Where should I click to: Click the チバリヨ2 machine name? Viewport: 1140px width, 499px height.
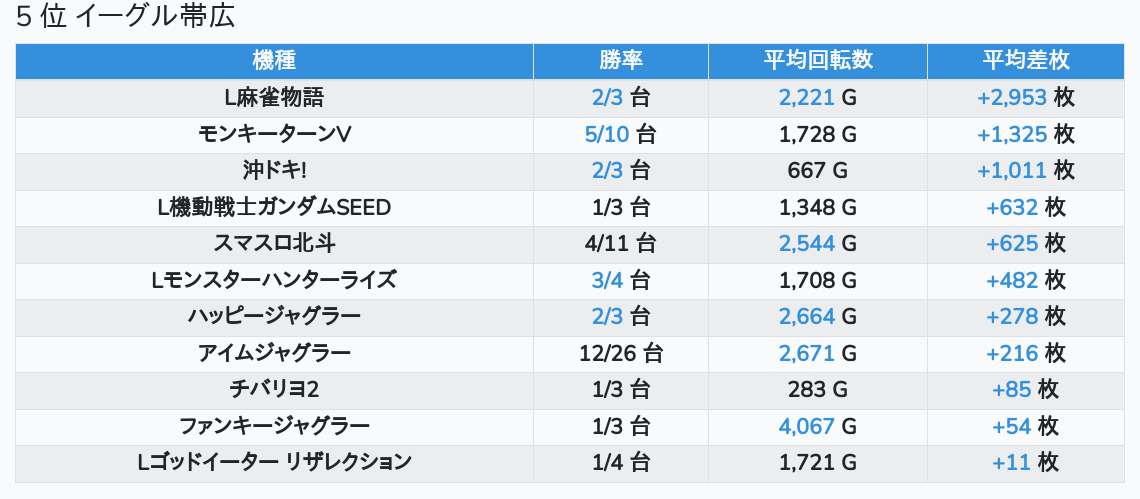click(x=274, y=390)
